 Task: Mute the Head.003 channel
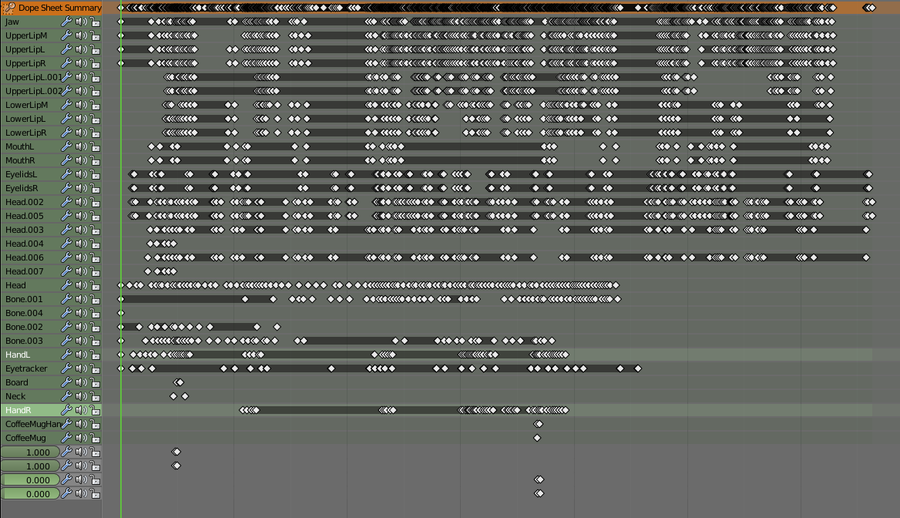(x=81, y=230)
